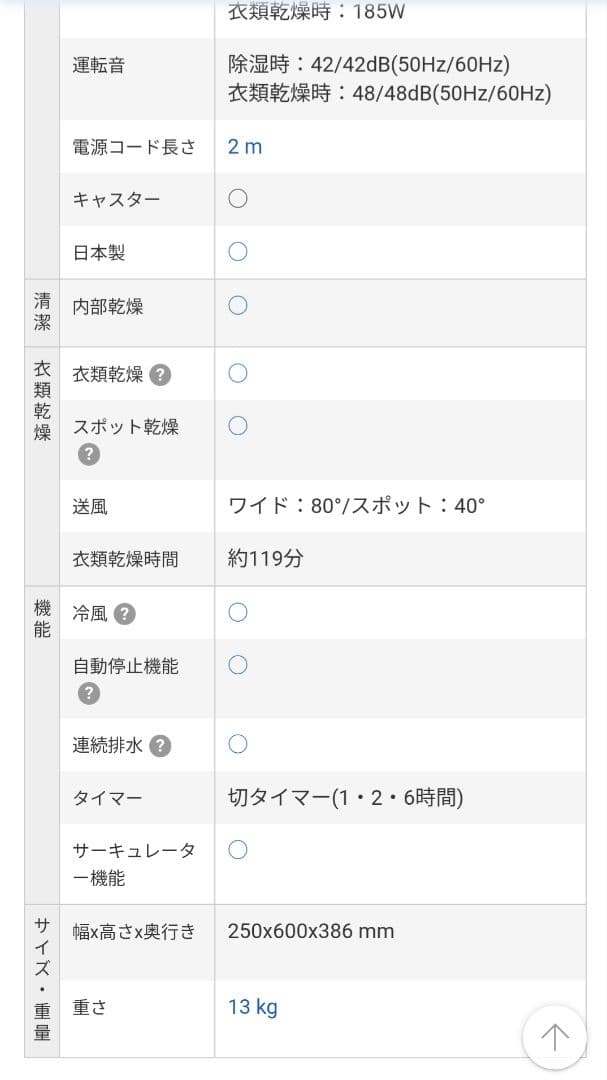This screenshot has height=1080, width=607.
Task: Click the 幅x高さx奥行き dimensions value
Action: tap(311, 931)
